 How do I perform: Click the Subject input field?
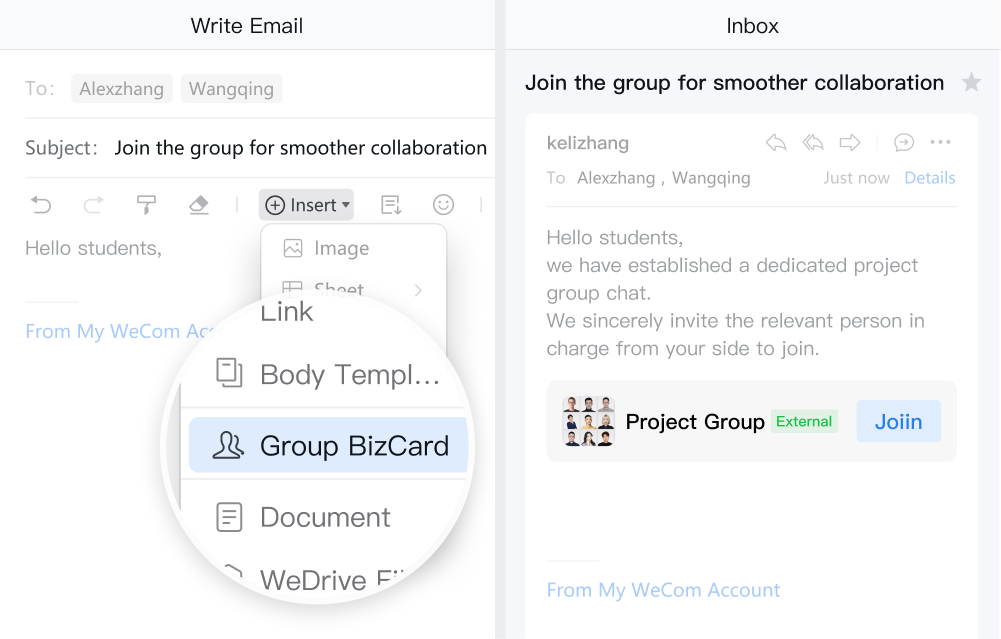[x=300, y=148]
